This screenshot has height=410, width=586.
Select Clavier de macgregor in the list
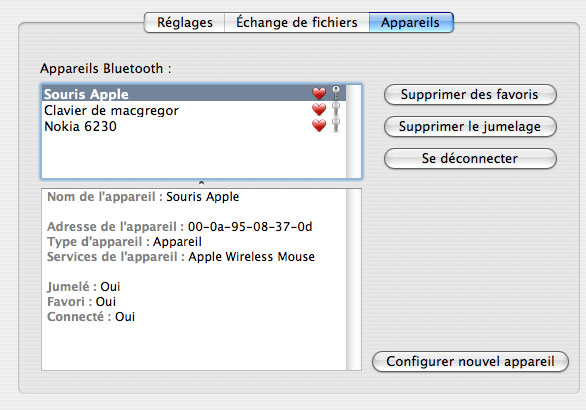tap(194, 110)
